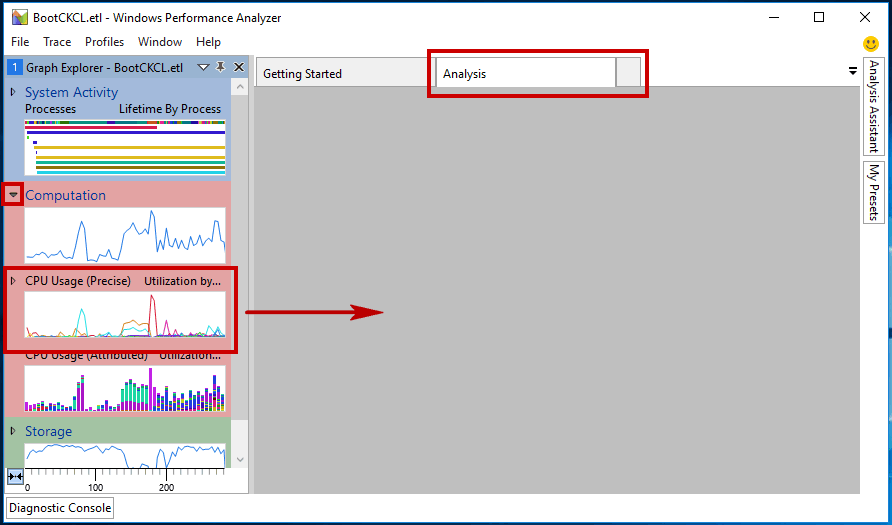Click the Processes label text
The image size is (892, 525).
[51, 109]
